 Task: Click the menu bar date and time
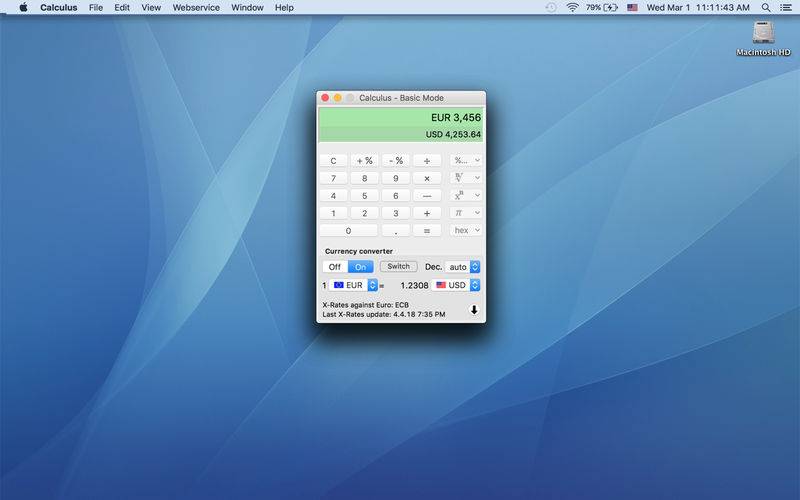pos(698,8)
